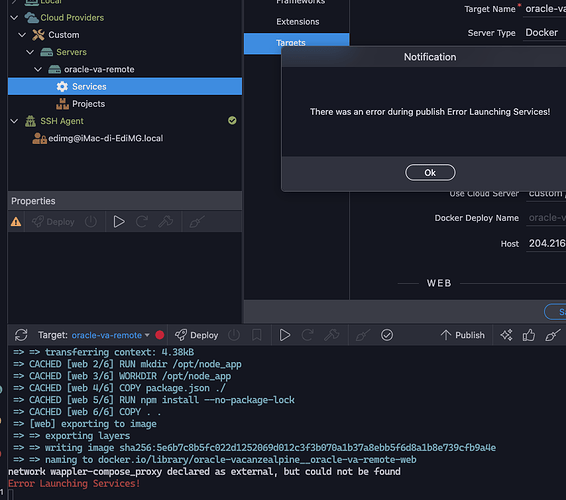Click play icon in Properties toolbar
The height and width of the screenshot is (500, 566).
(119, 222)
